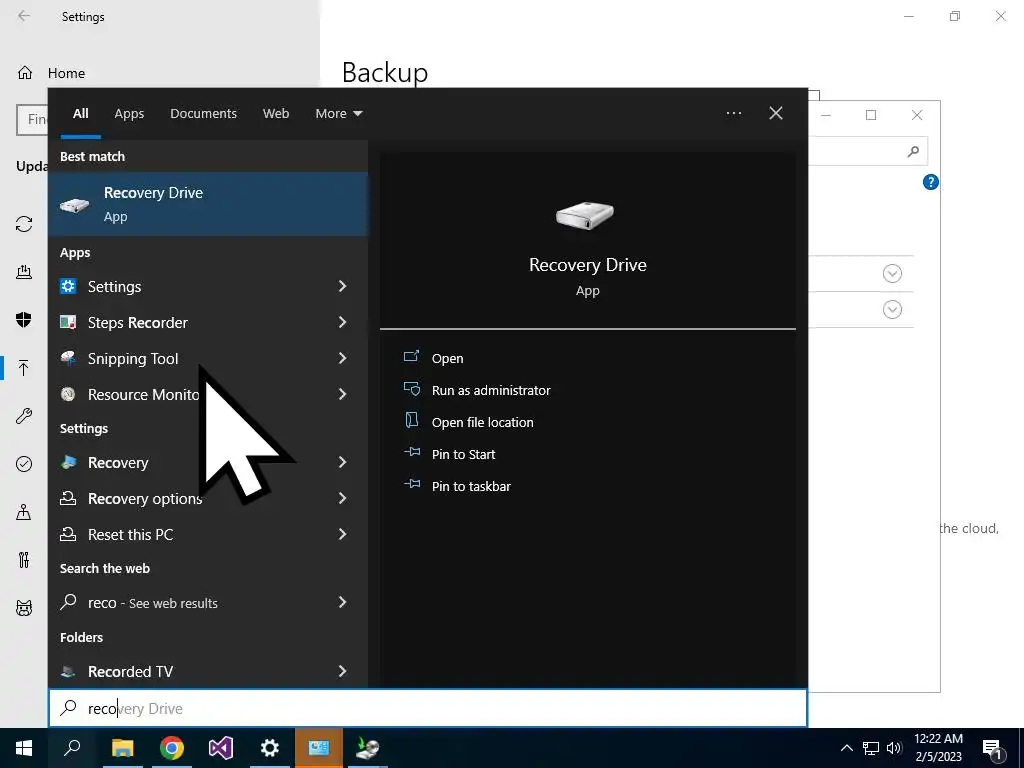Screen dimensions: 1024x768
Task: Select Open for Recovery Drive
Action: click(x=447, y=358)
